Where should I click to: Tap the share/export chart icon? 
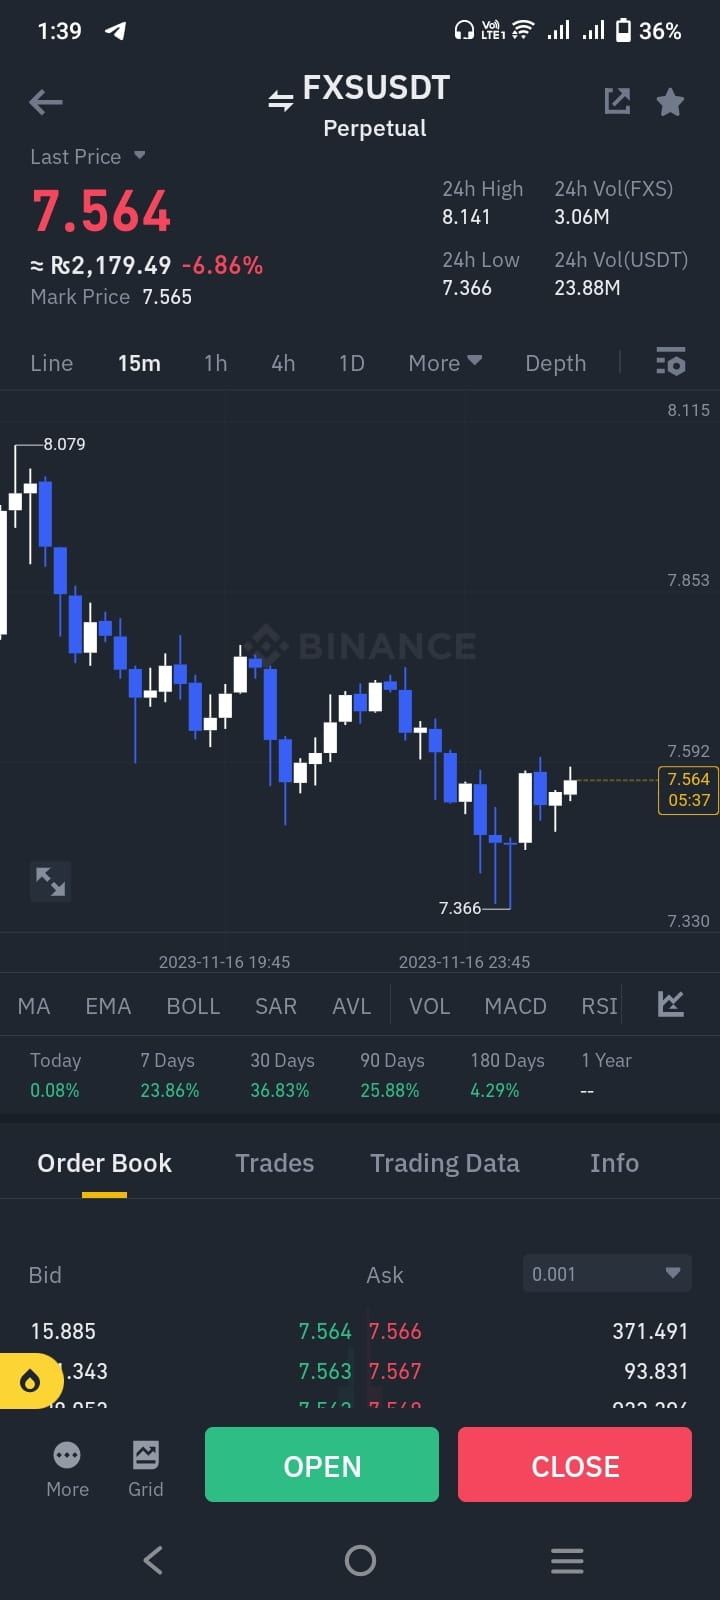[x=618, y=101]
